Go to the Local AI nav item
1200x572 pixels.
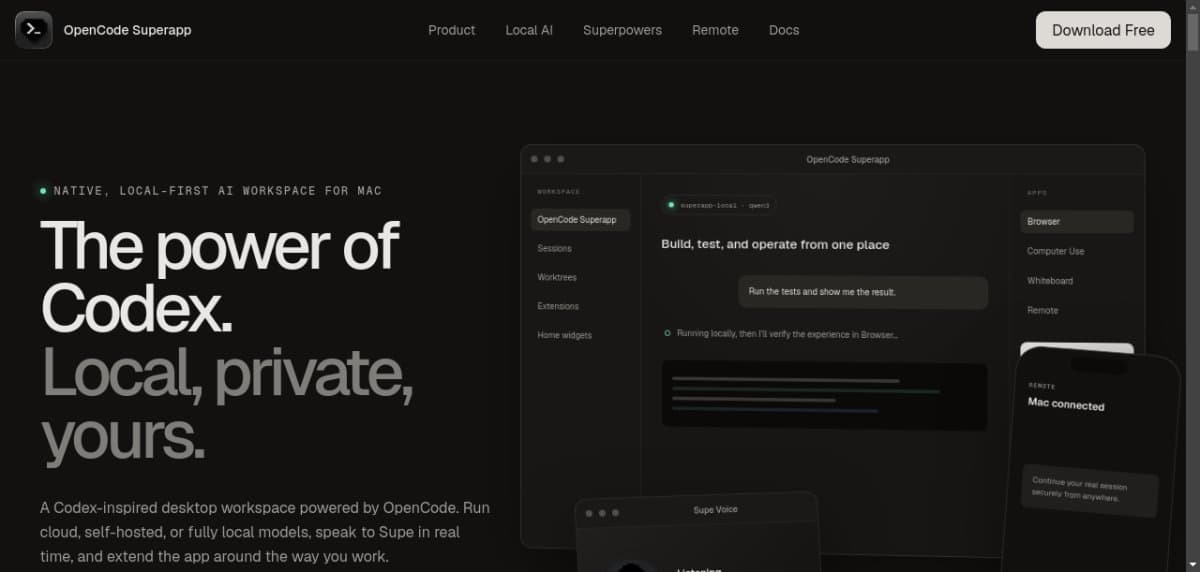529,30
